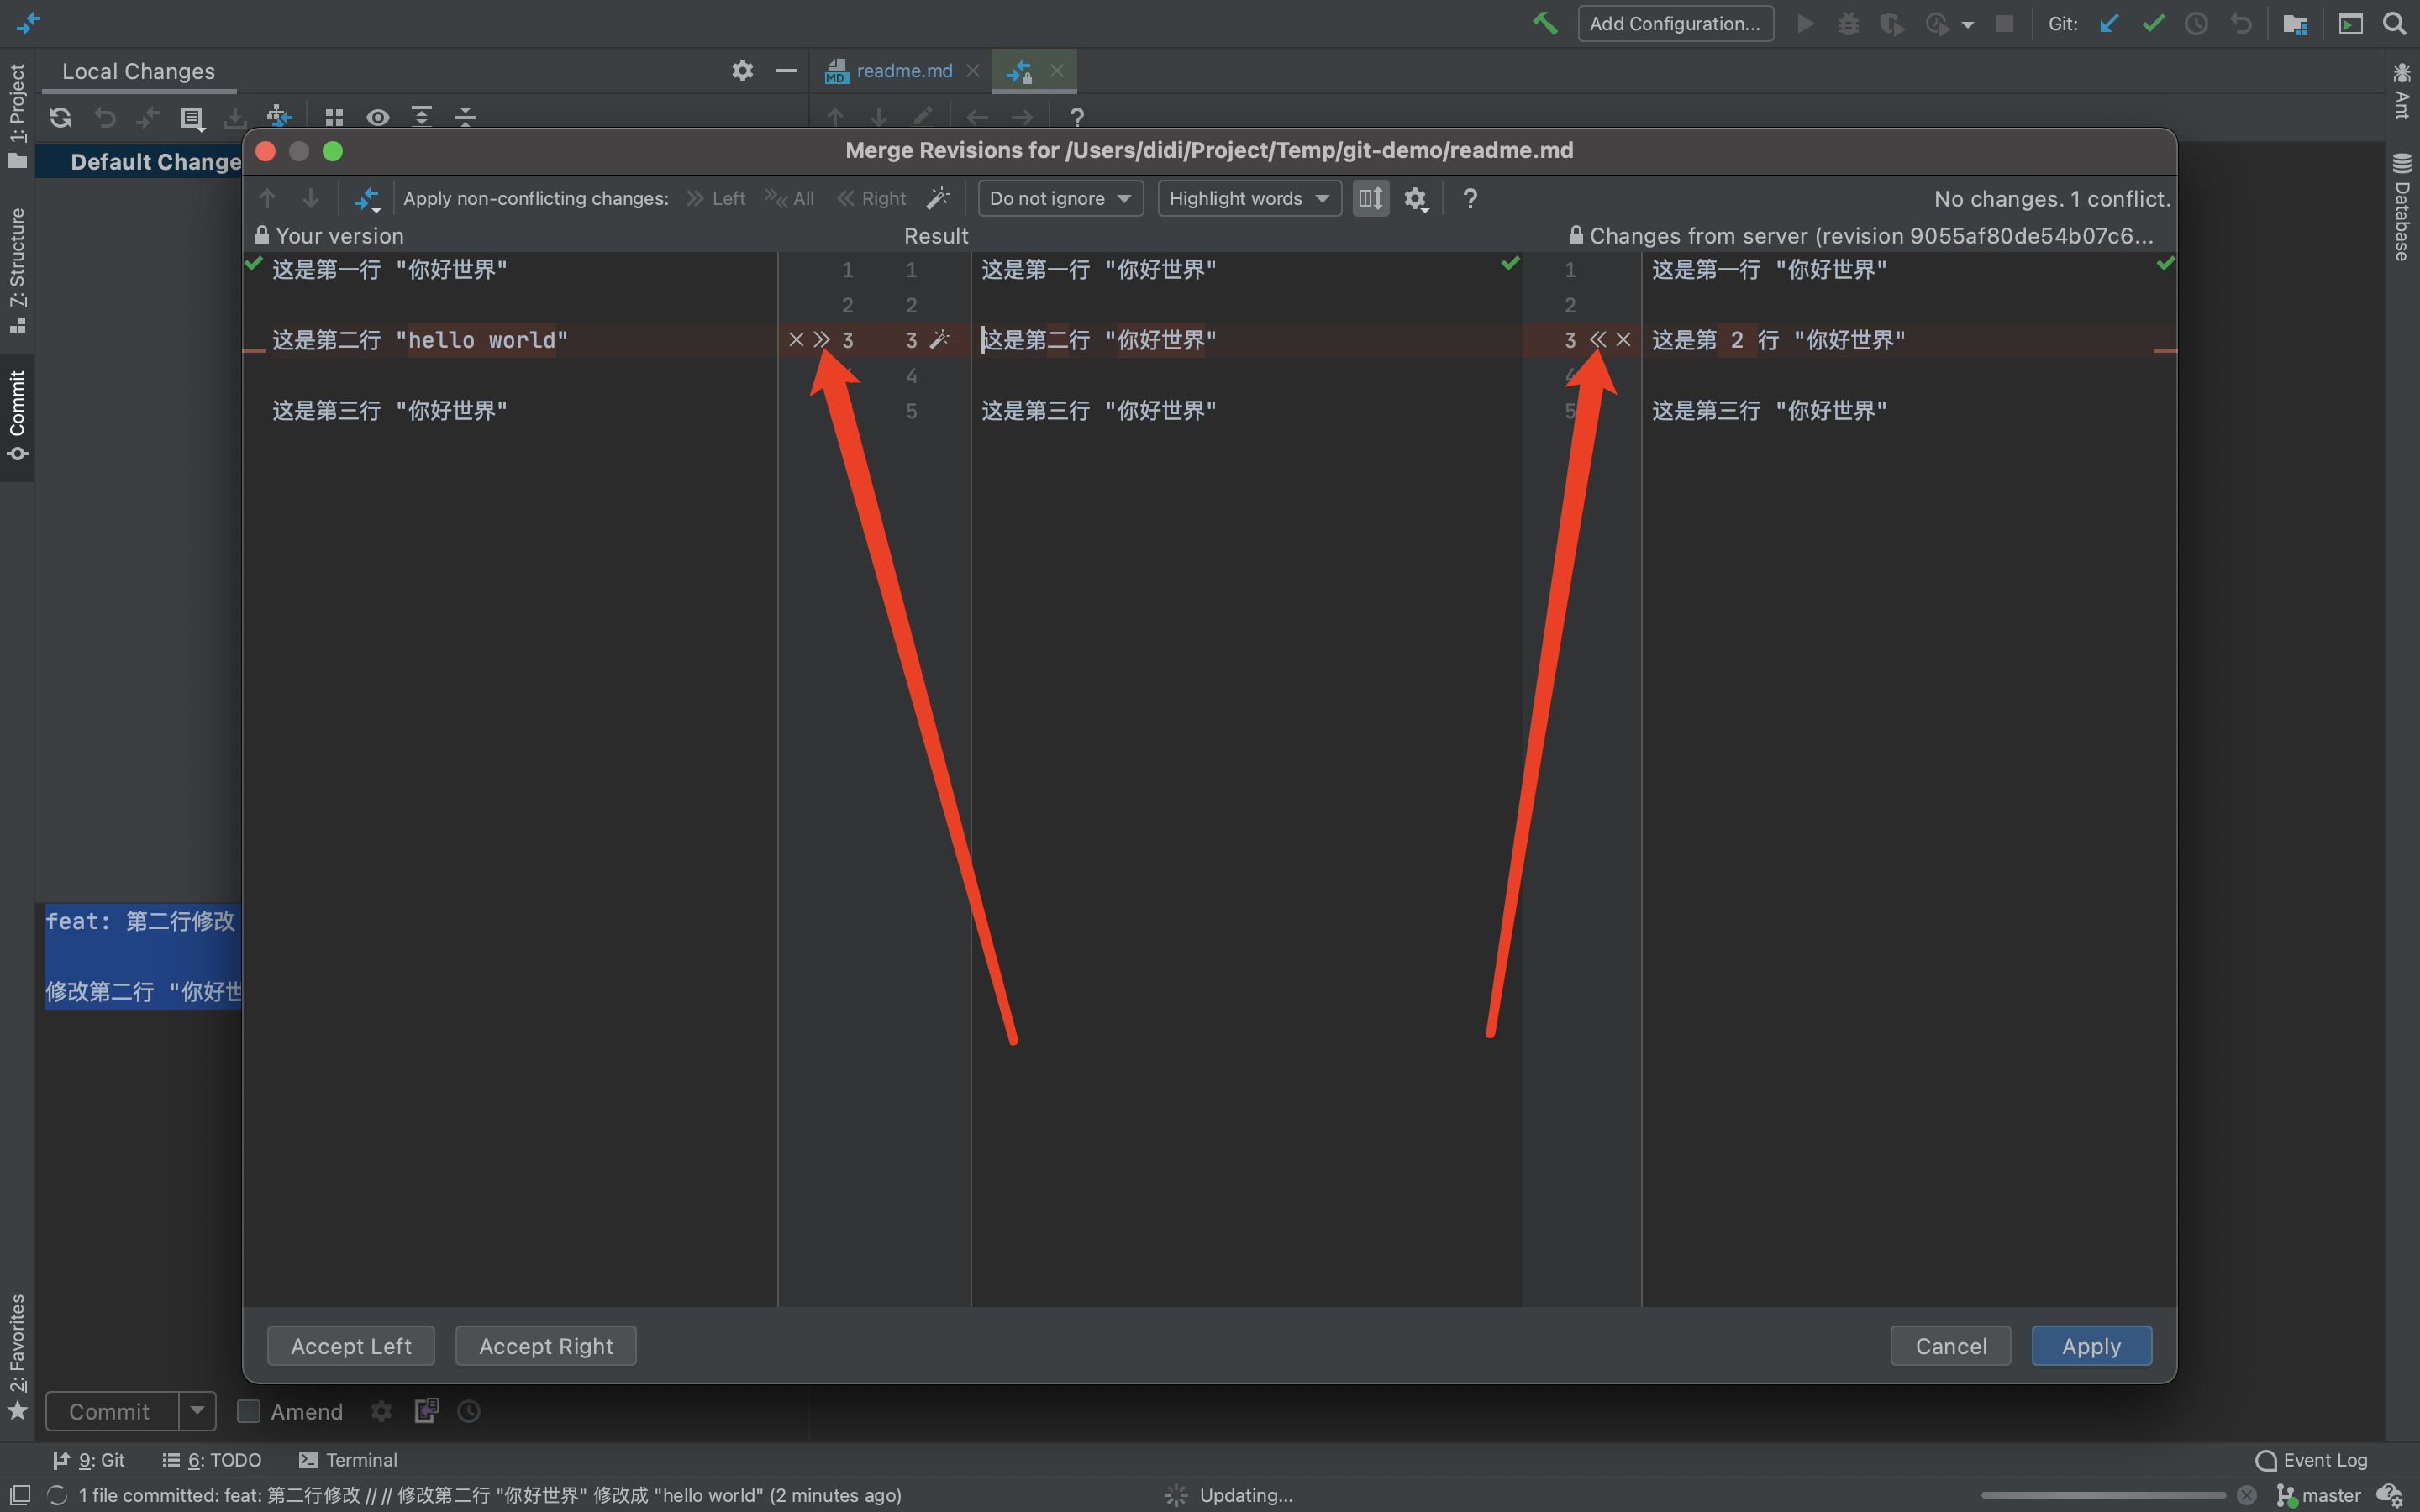2420x1512 pixels.
Task: Click the magic wand resolve conflicts icon
Action: click(x=937, y=198)
